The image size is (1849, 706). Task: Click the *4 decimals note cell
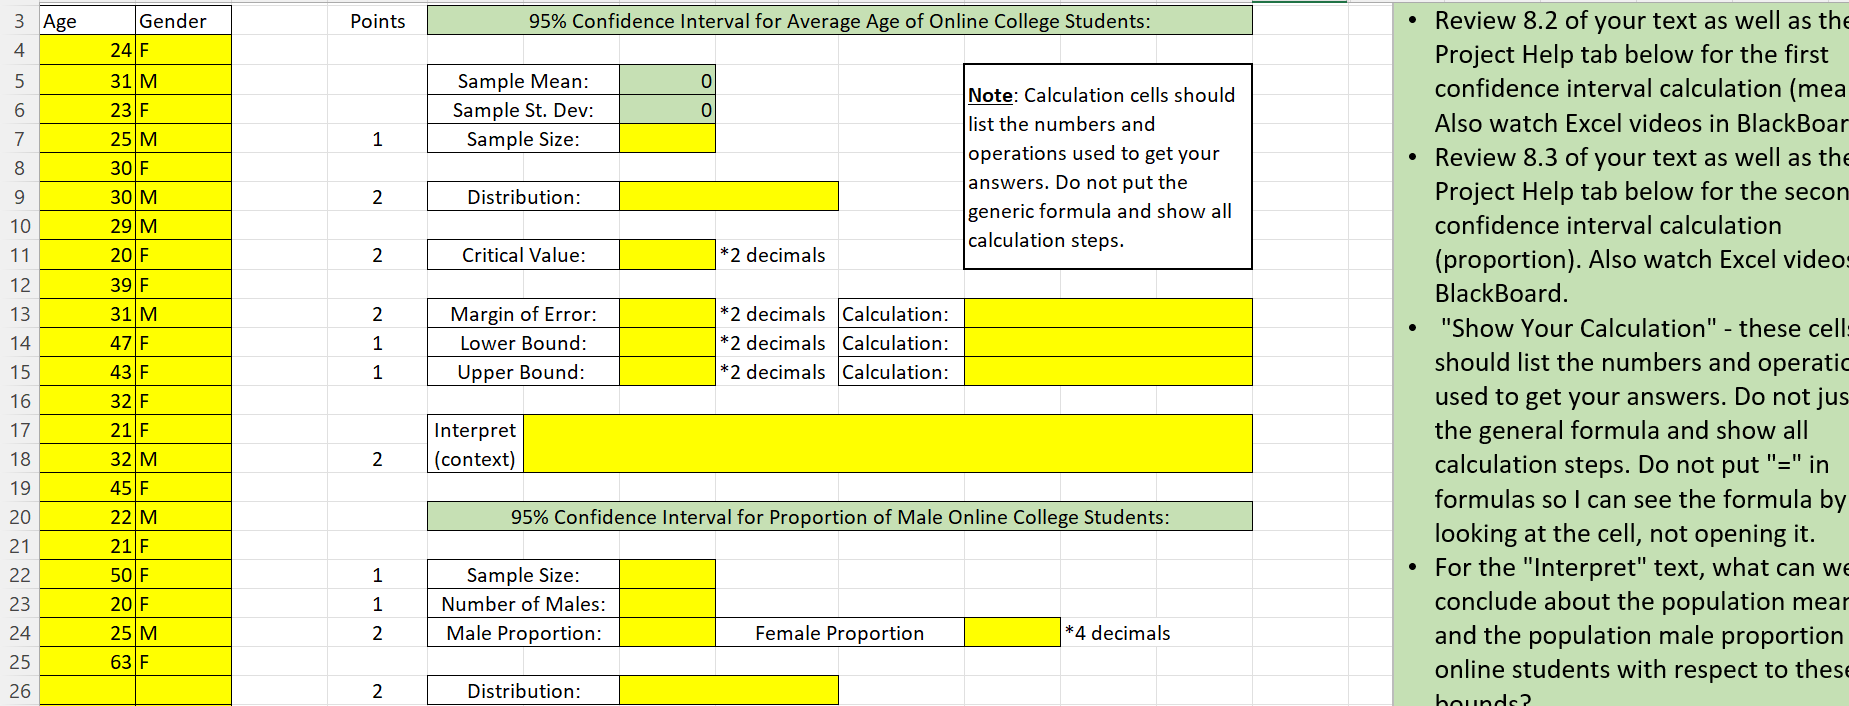1117,633
